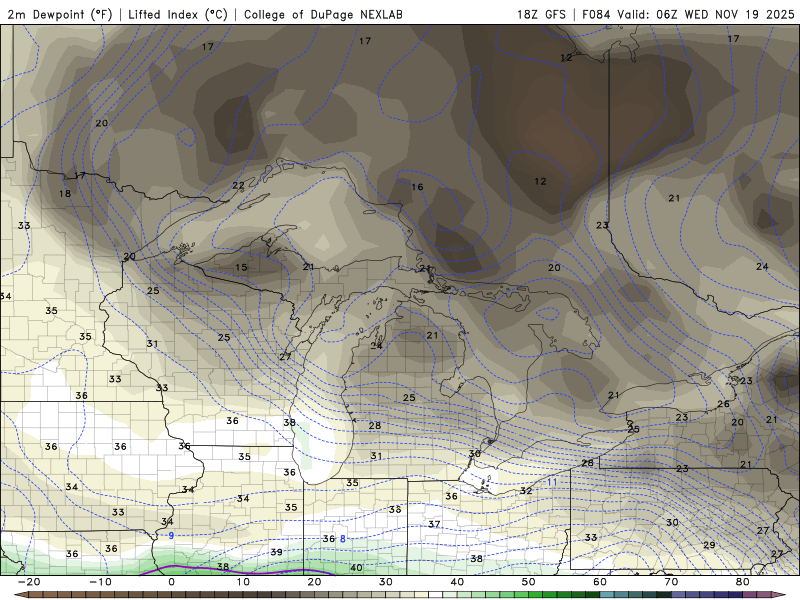Click the blue lifted index label '8'

pyautogui.click(x=343, y=539)
